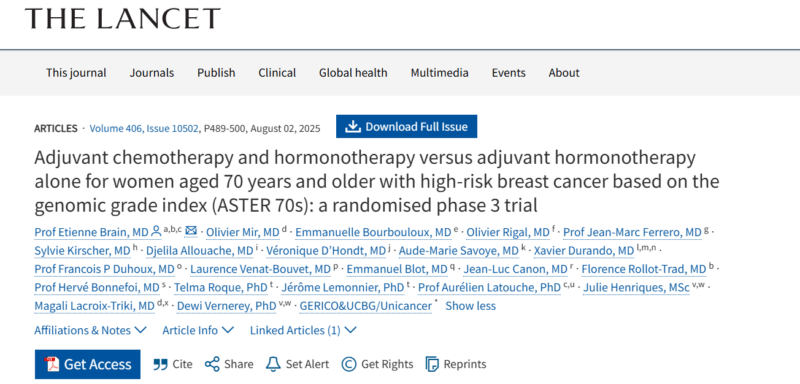Select the Multimedia navigation item
The height and width of the screenshot is (384, 800).
click(439, 73)
